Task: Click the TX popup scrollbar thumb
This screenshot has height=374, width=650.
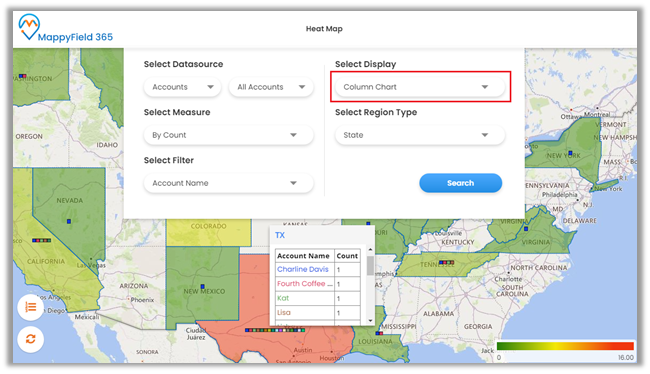Action: [370, 265]
